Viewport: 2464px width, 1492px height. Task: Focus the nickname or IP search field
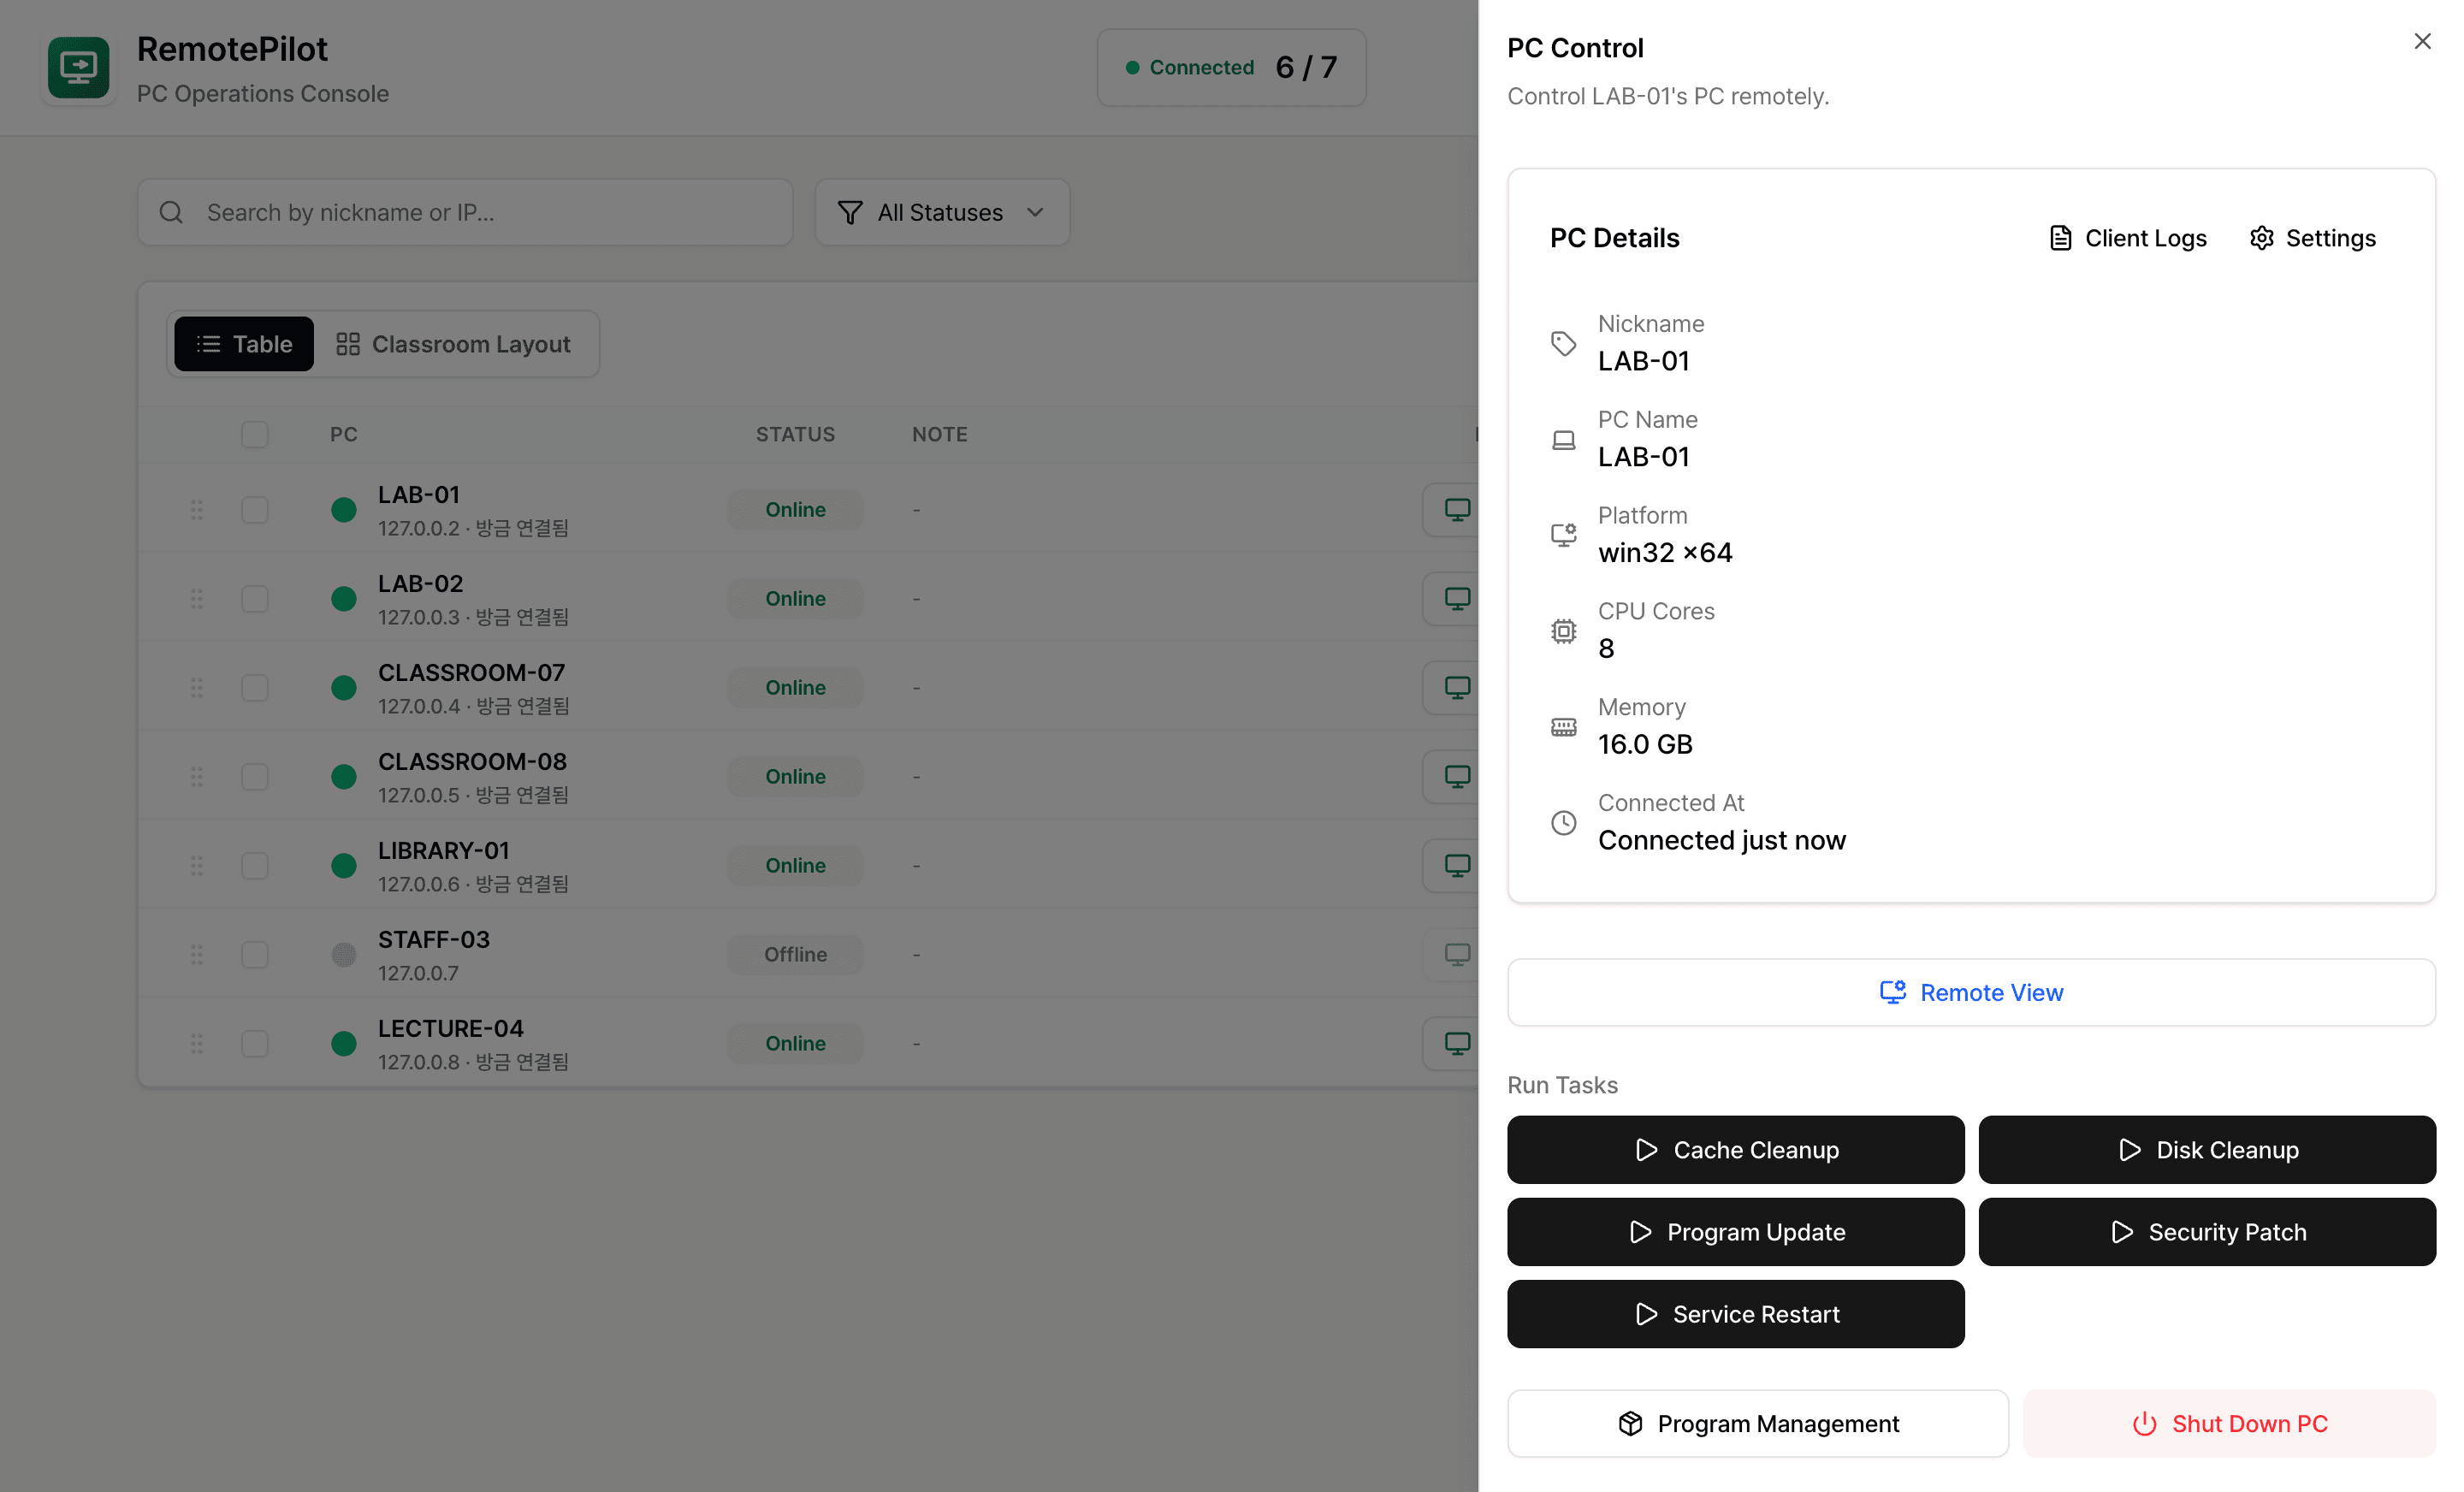click(x=465, y=212)
